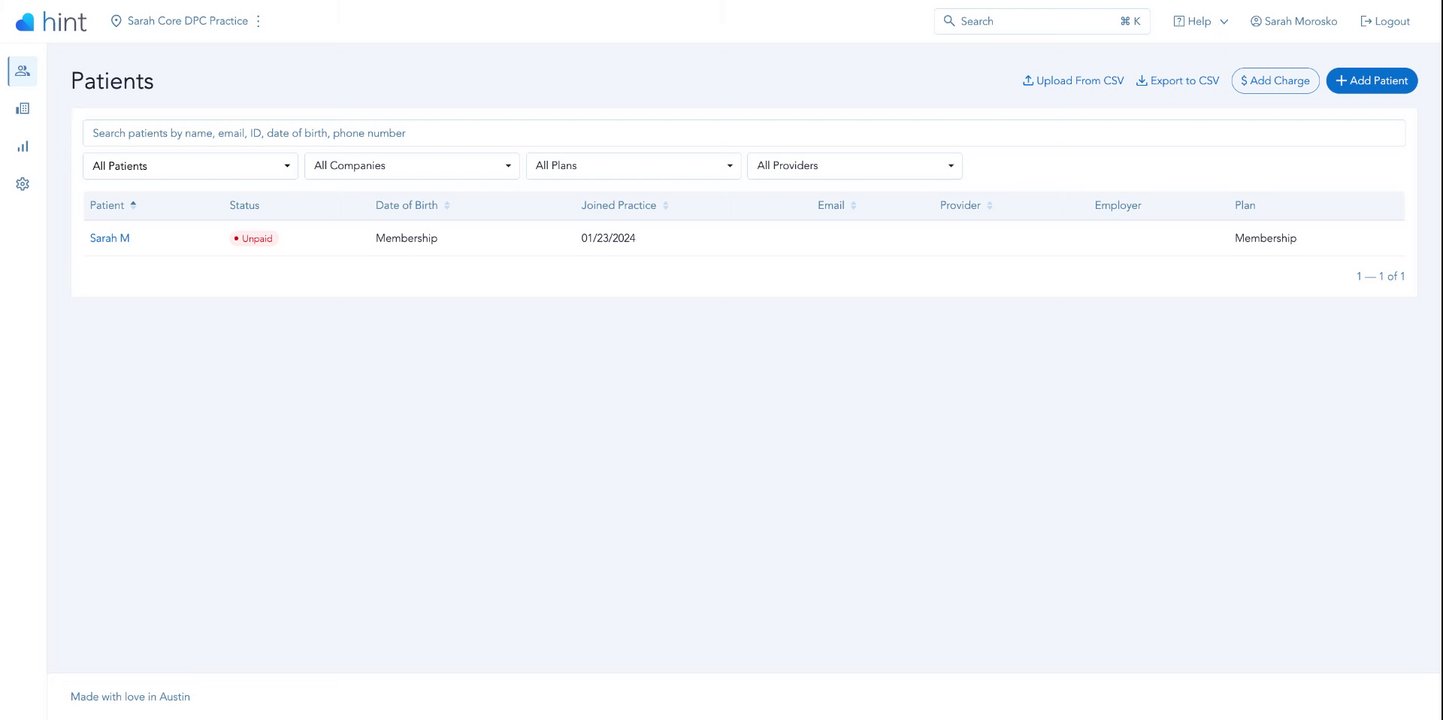Viewport: 1443px width, 720px height.
Task: Click Made with love in Austin footer
Action: pos(130,697)
